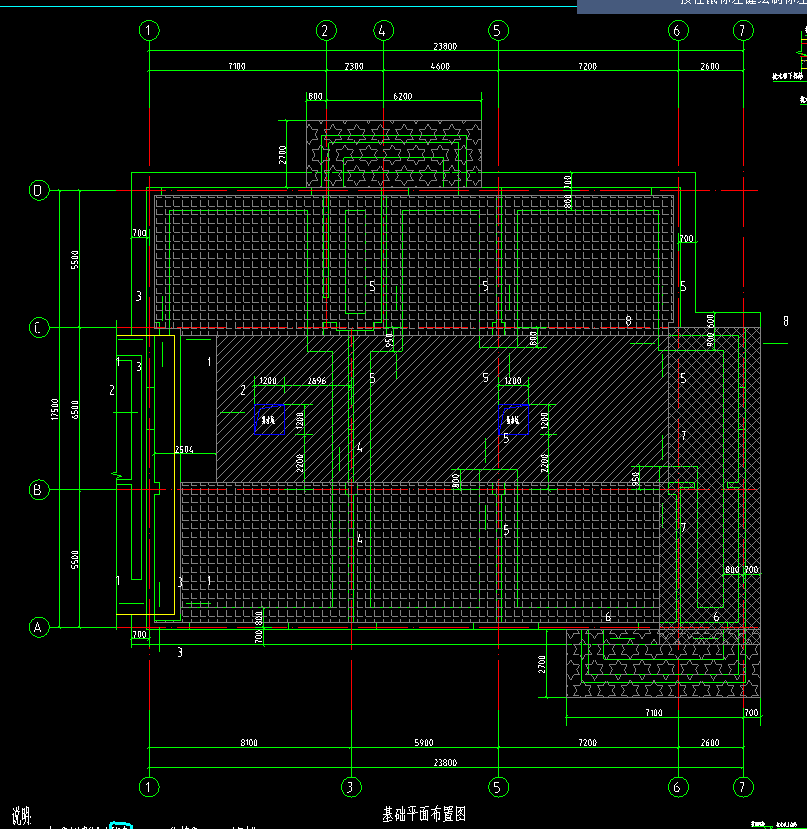The image size is (807, 829).
Task: Pick the axis bubble A at bottom-left
Action: 39,628
